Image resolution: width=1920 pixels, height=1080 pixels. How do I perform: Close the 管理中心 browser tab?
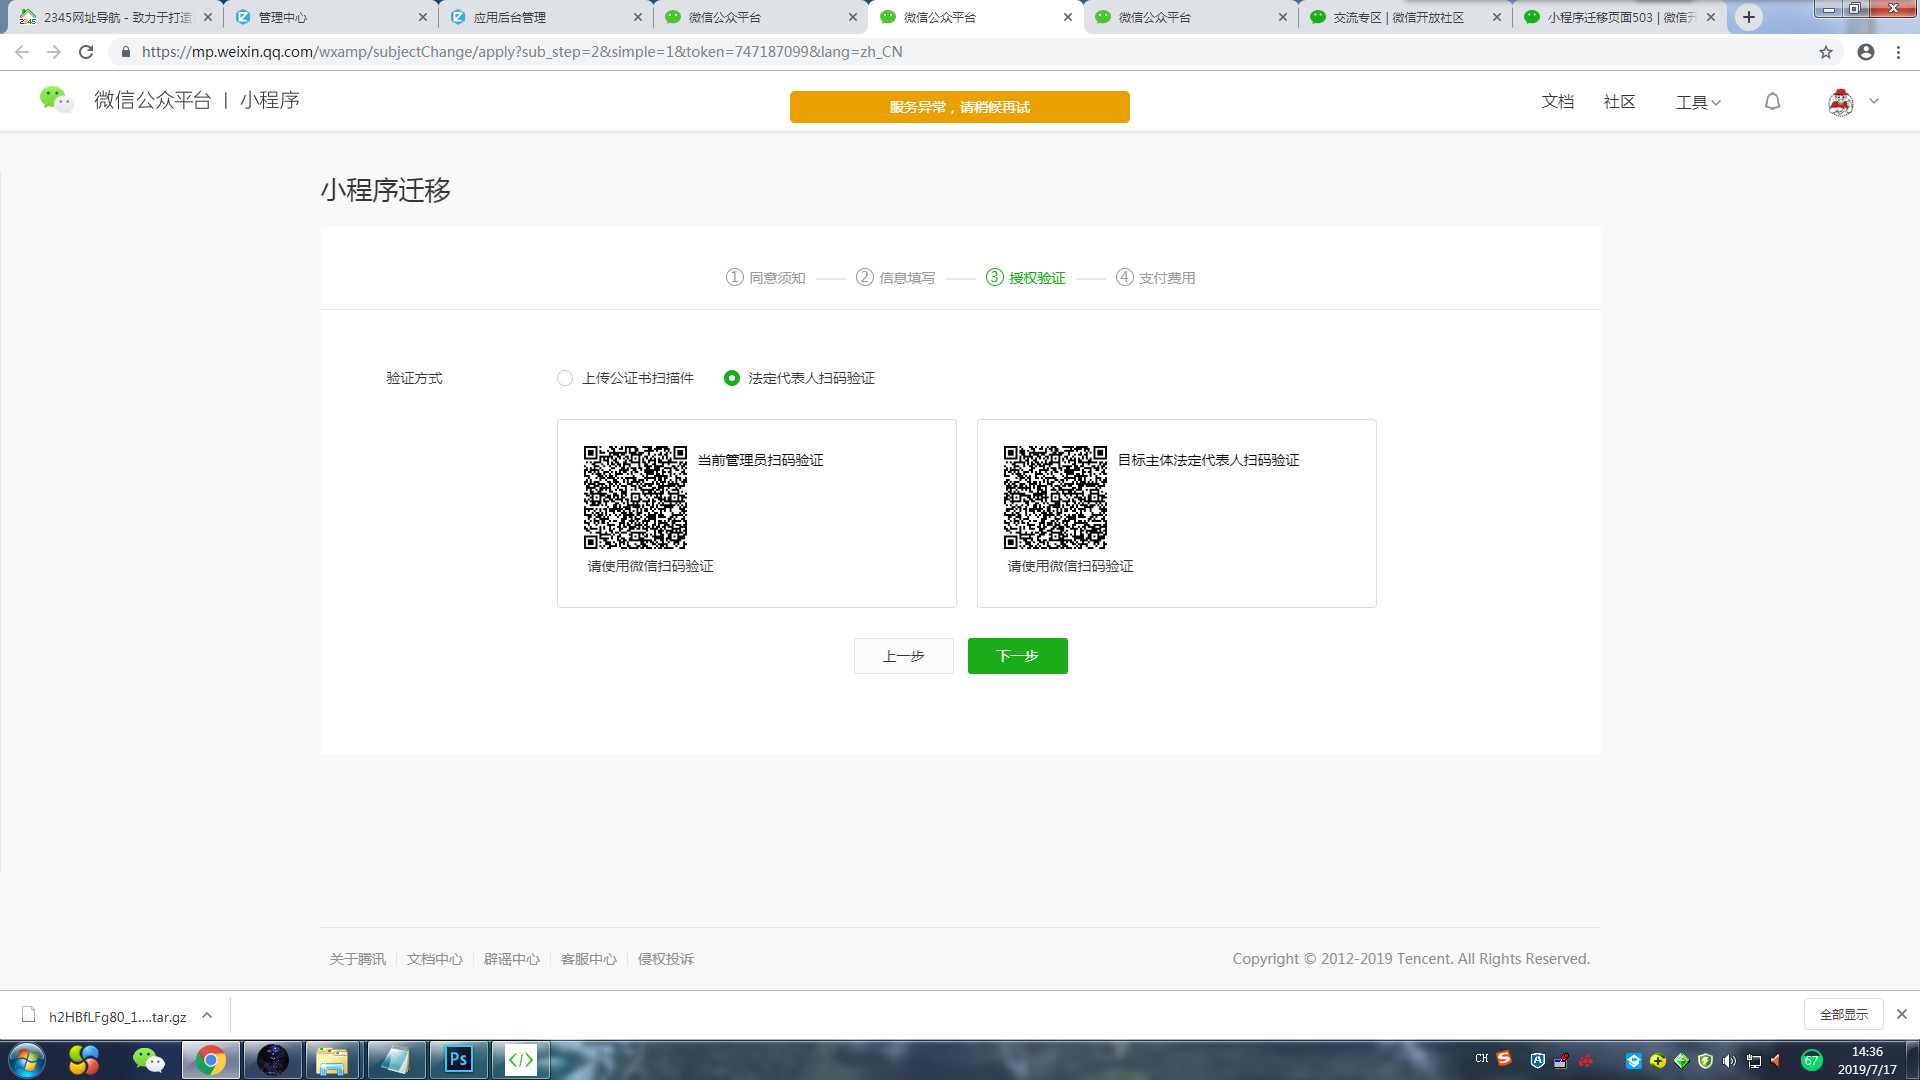[x=422, y=17]
